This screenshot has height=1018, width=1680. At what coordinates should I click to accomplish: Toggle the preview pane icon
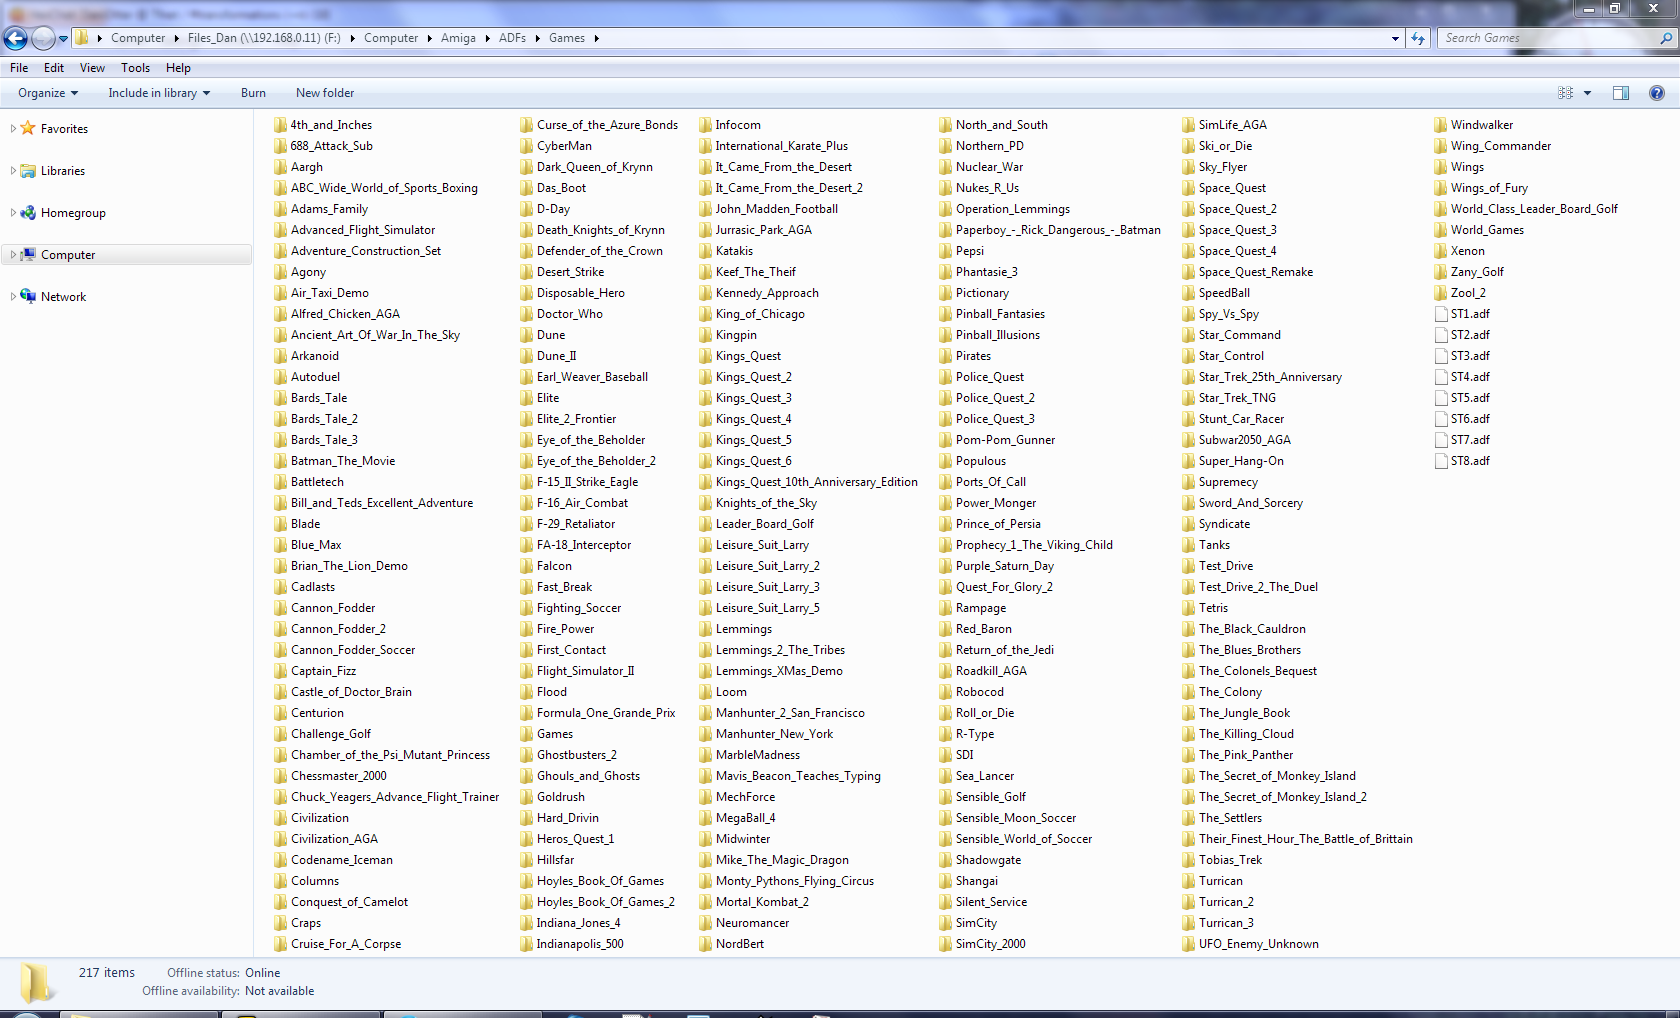(x=1620, y=93)
